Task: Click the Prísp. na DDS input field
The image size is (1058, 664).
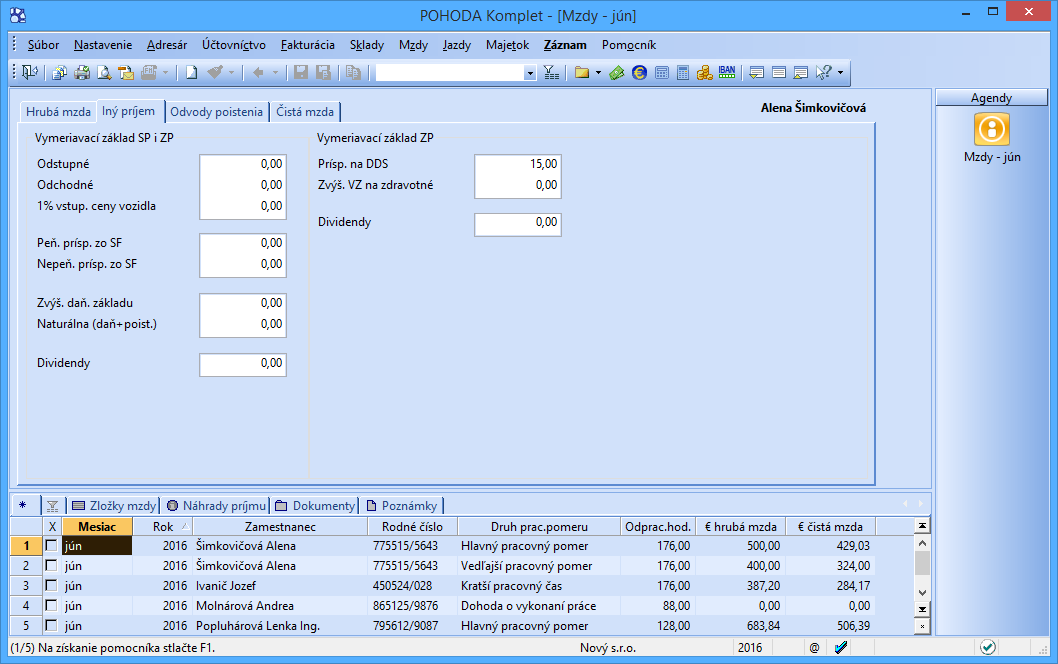Action: pyautogui.click(x=517, y=164)
